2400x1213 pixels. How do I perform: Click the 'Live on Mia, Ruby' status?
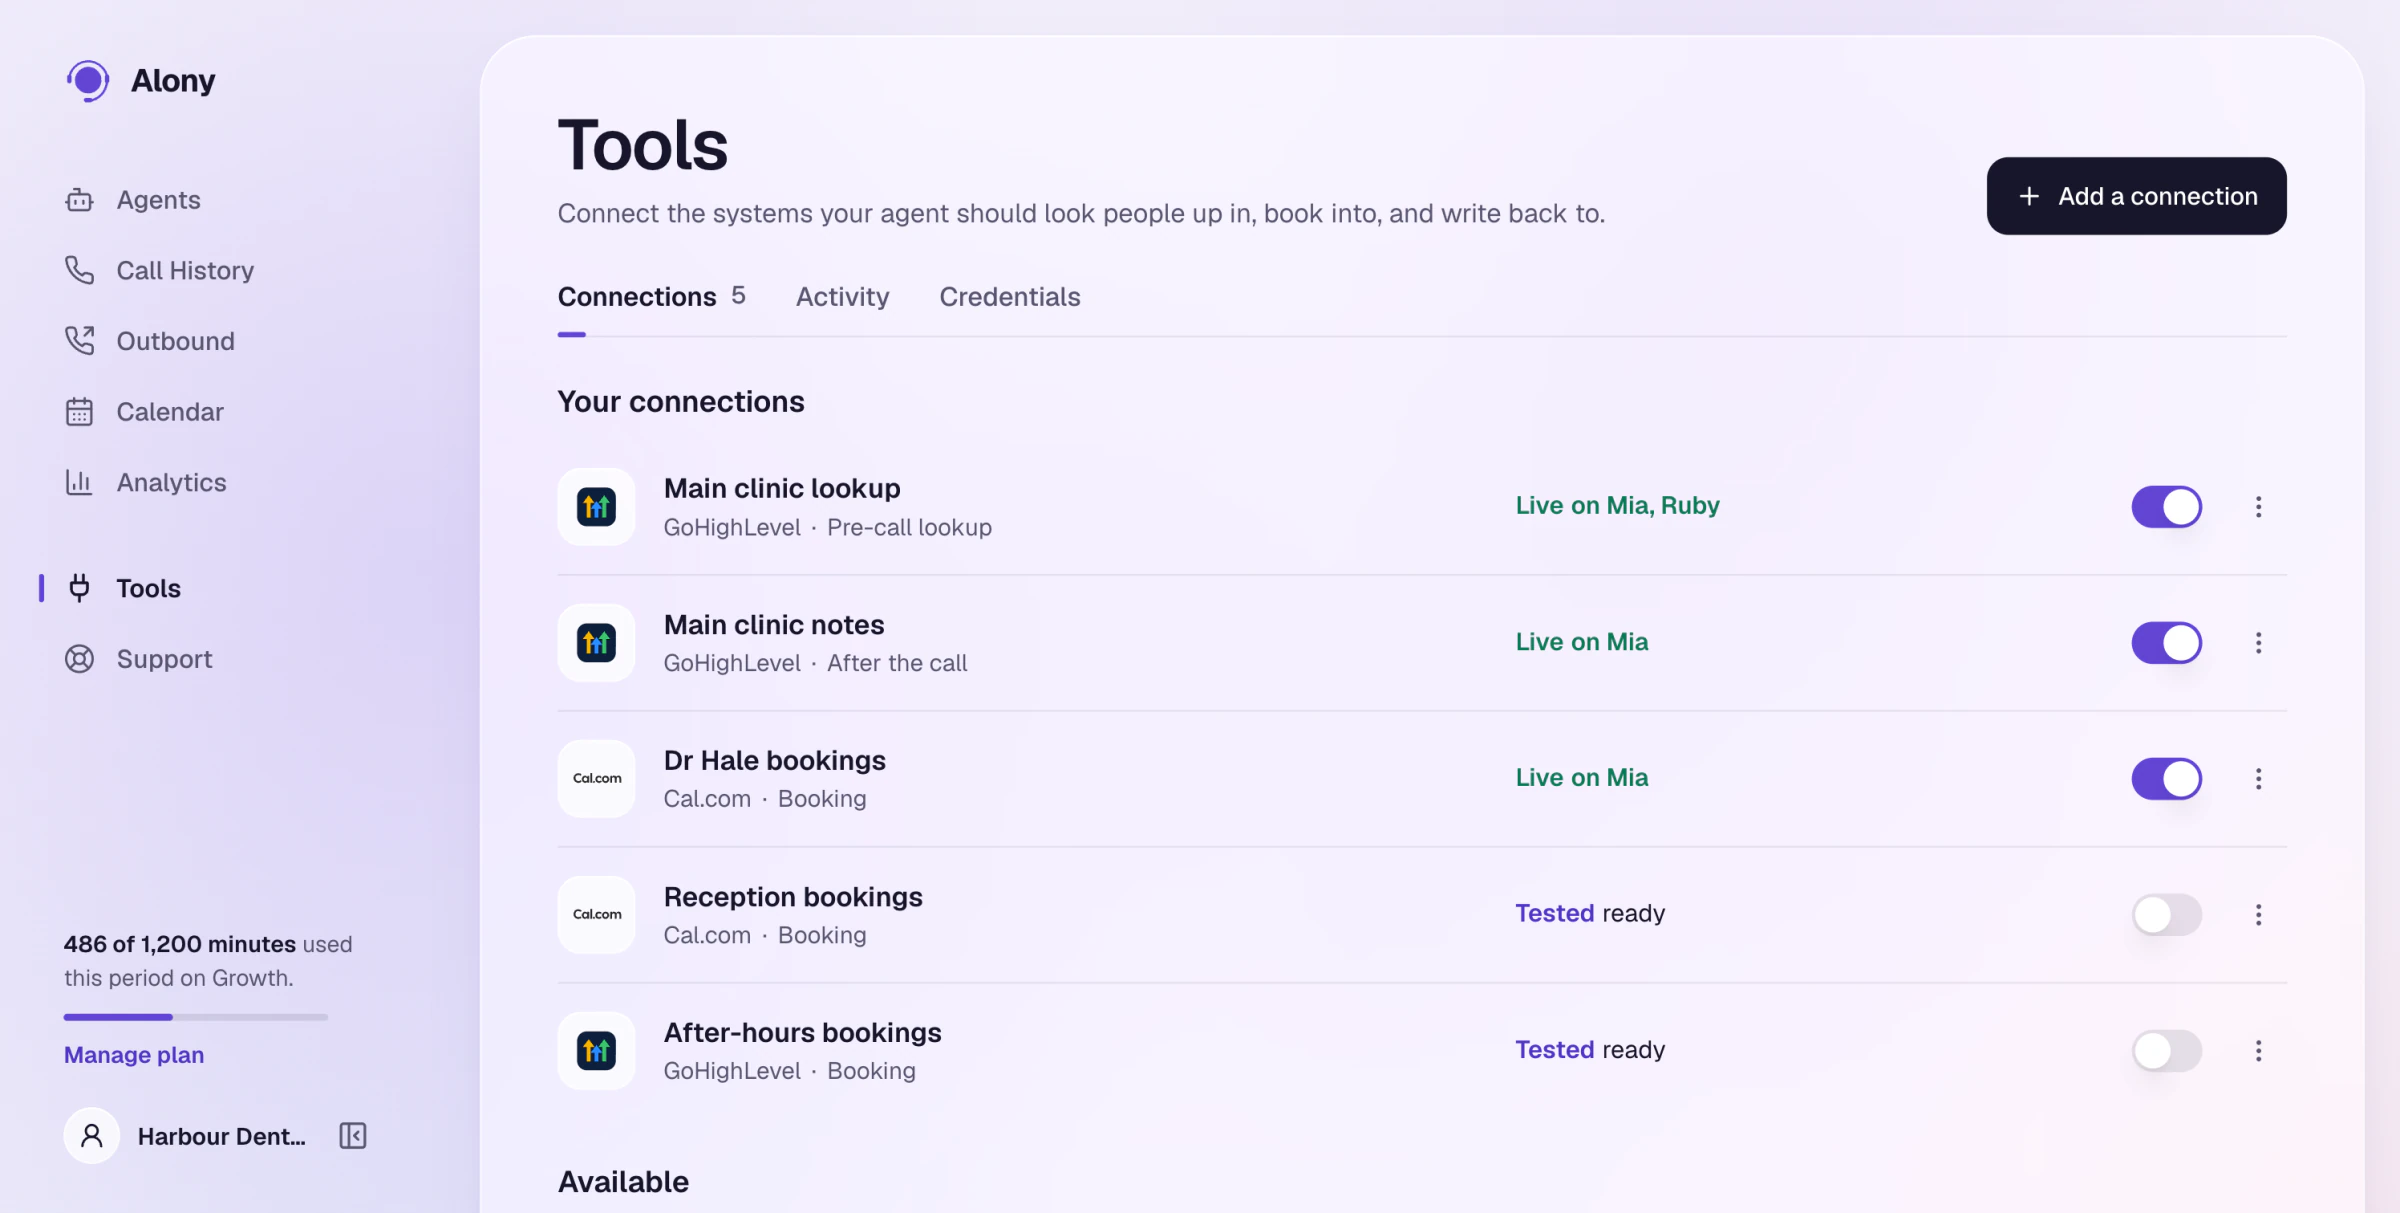point(1617,506)
